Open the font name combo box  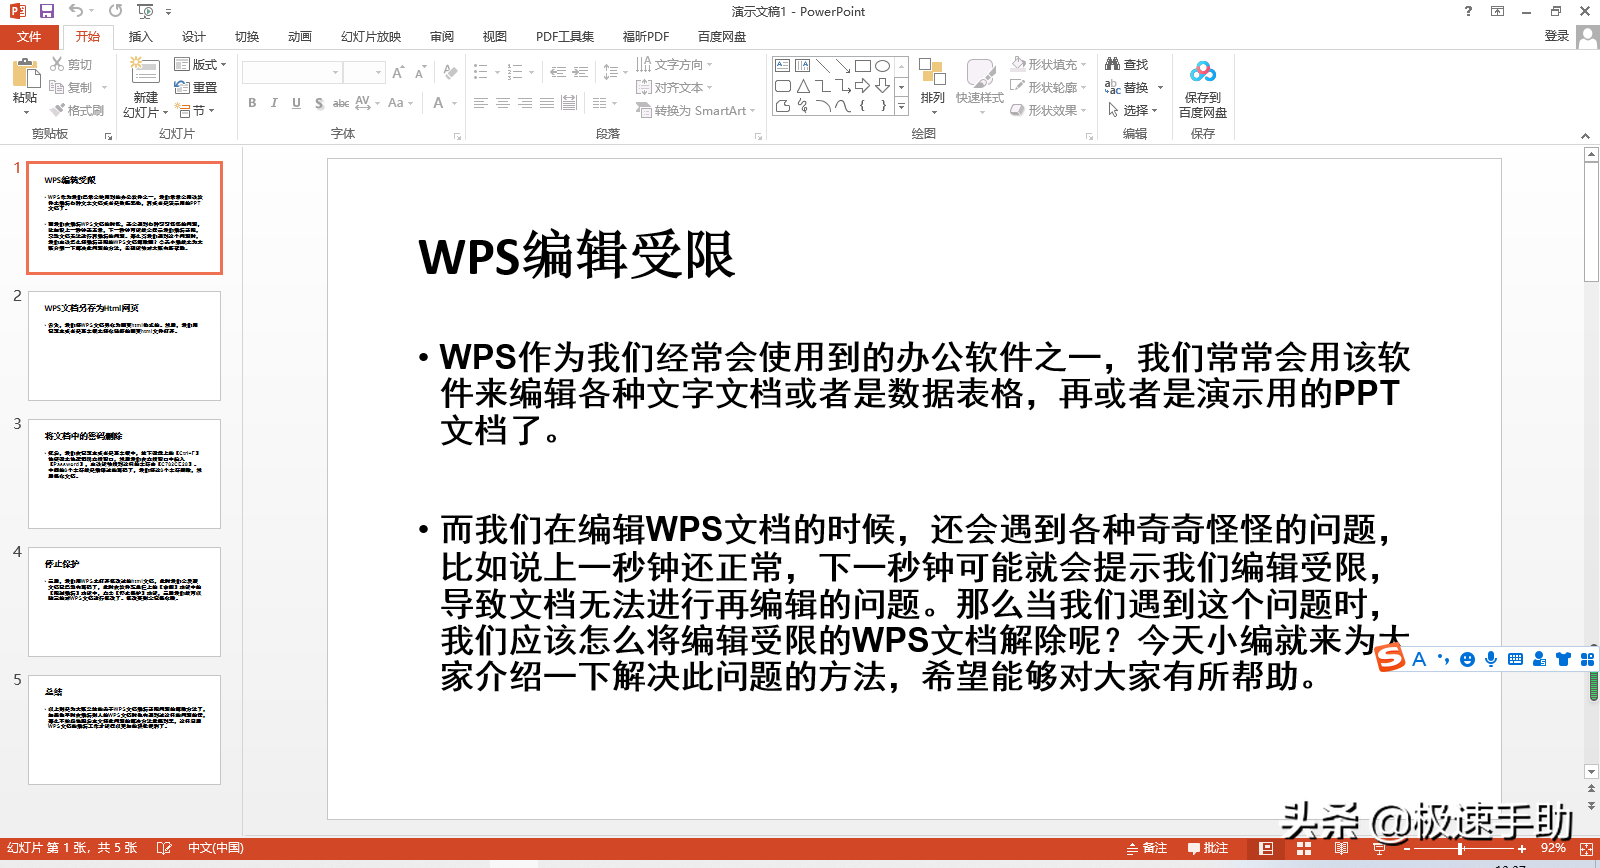292,73
